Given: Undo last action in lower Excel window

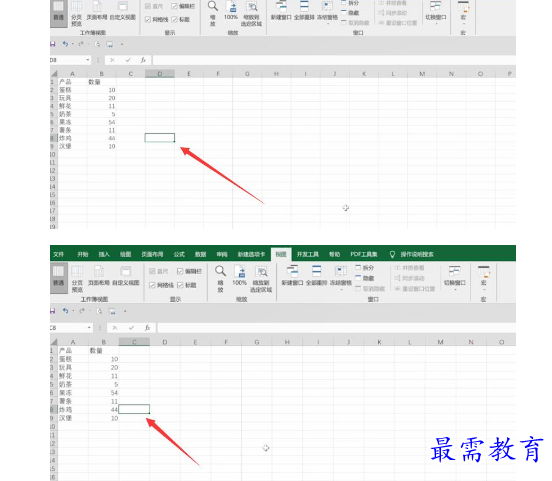Looking at the screenshot, I should tap(65, 311).
